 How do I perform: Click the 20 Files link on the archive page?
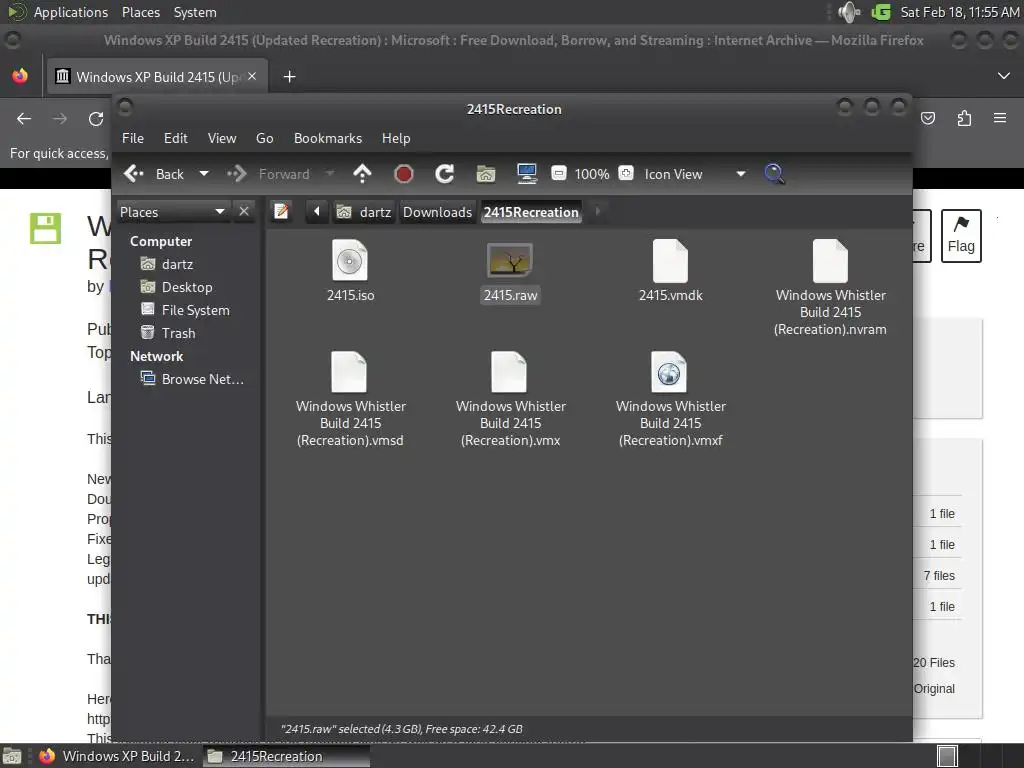[x=934, y=662]
